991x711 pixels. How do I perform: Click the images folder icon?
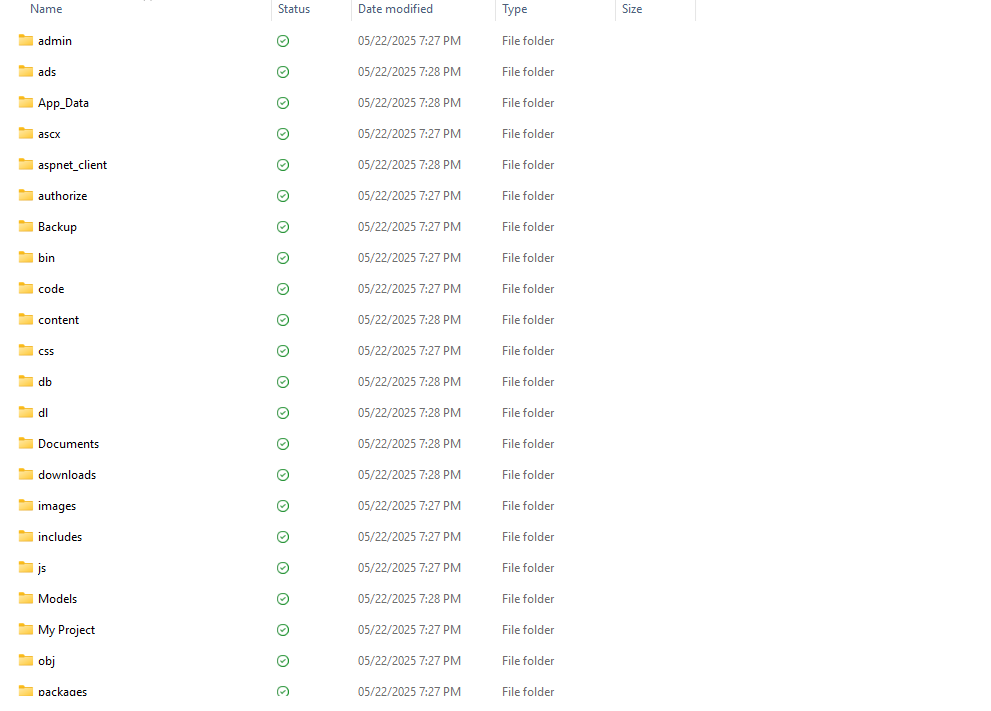click(26, 506)
